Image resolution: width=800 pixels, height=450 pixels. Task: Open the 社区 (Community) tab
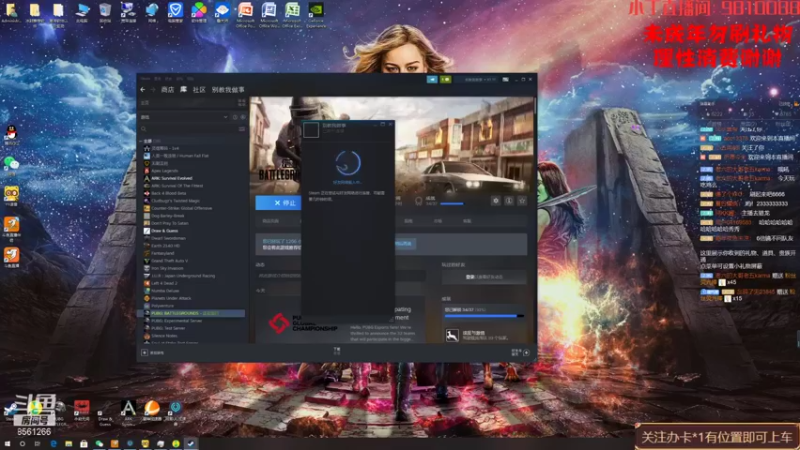199,90
